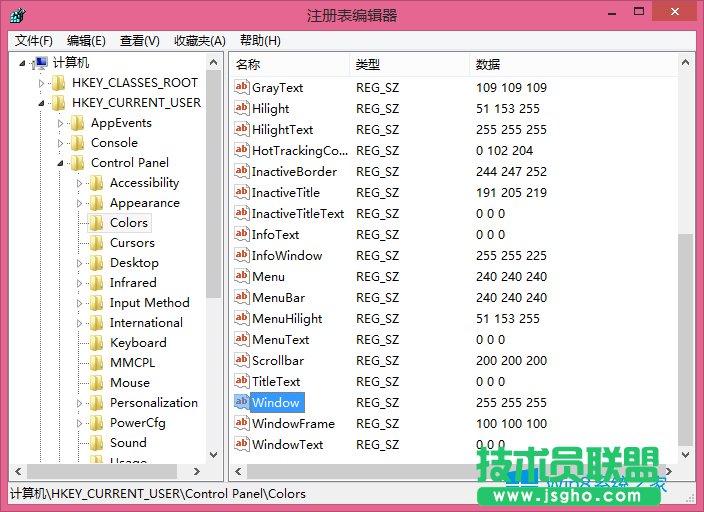Expand the Desktop key arrow

(x=79, y=263)
